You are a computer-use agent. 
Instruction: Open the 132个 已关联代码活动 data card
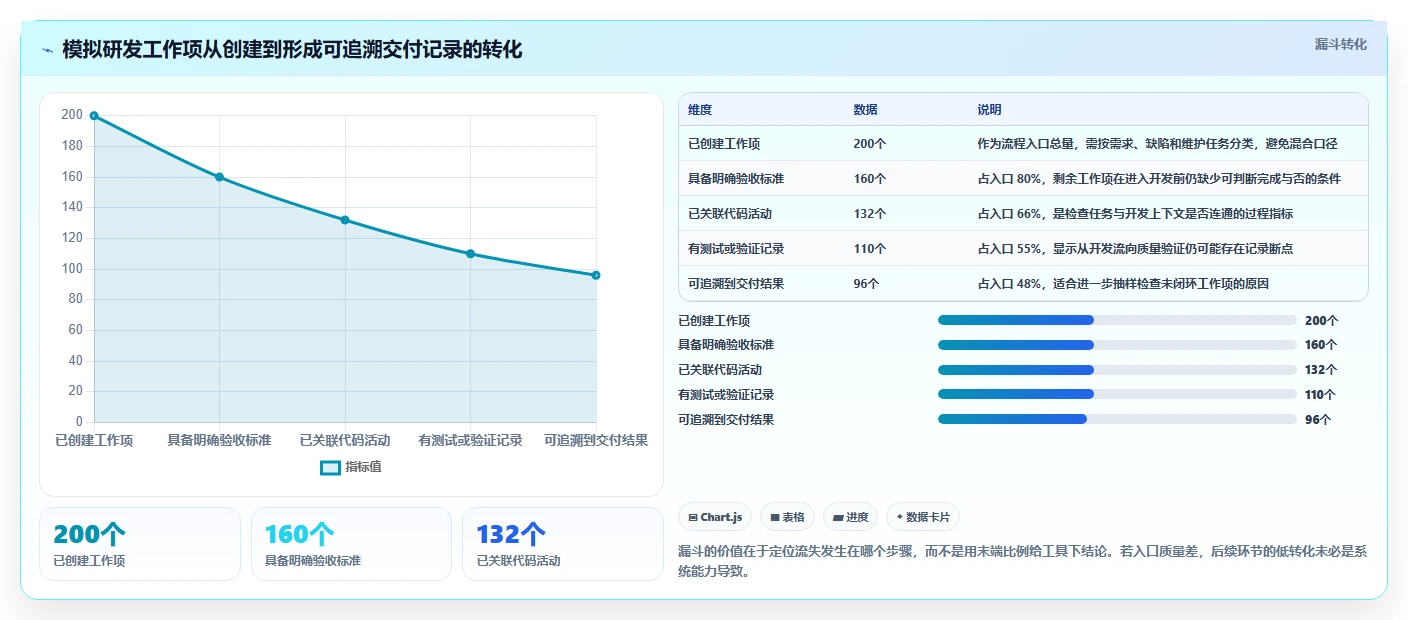pyautogui.click(x=563, y=544)
